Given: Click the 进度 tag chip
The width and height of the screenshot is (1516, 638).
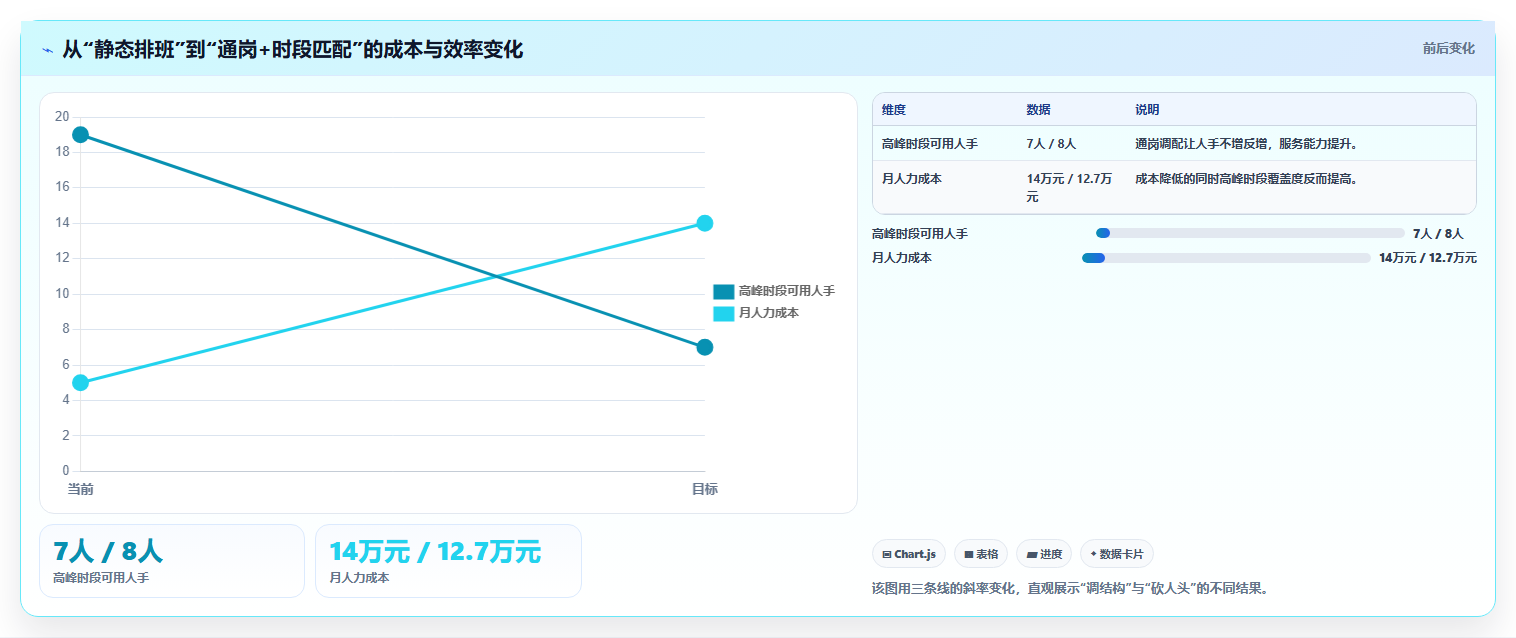Looking at the screenshot, I should tap(1043, 554).
